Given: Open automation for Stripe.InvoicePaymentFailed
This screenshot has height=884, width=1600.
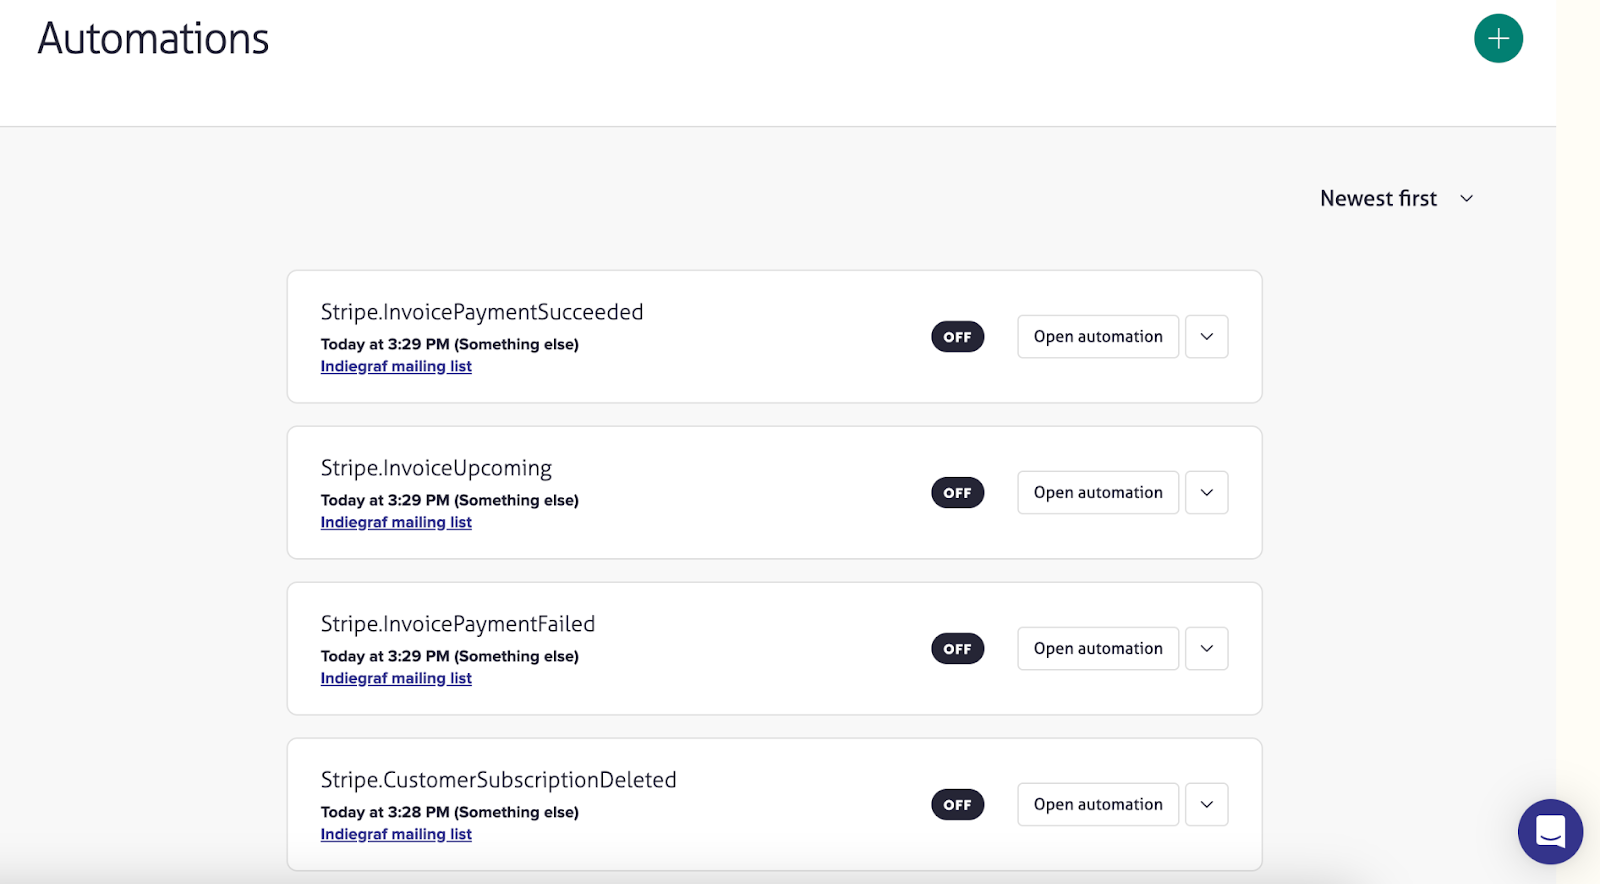Looking at the screenshot, I should click(1097, 649).
